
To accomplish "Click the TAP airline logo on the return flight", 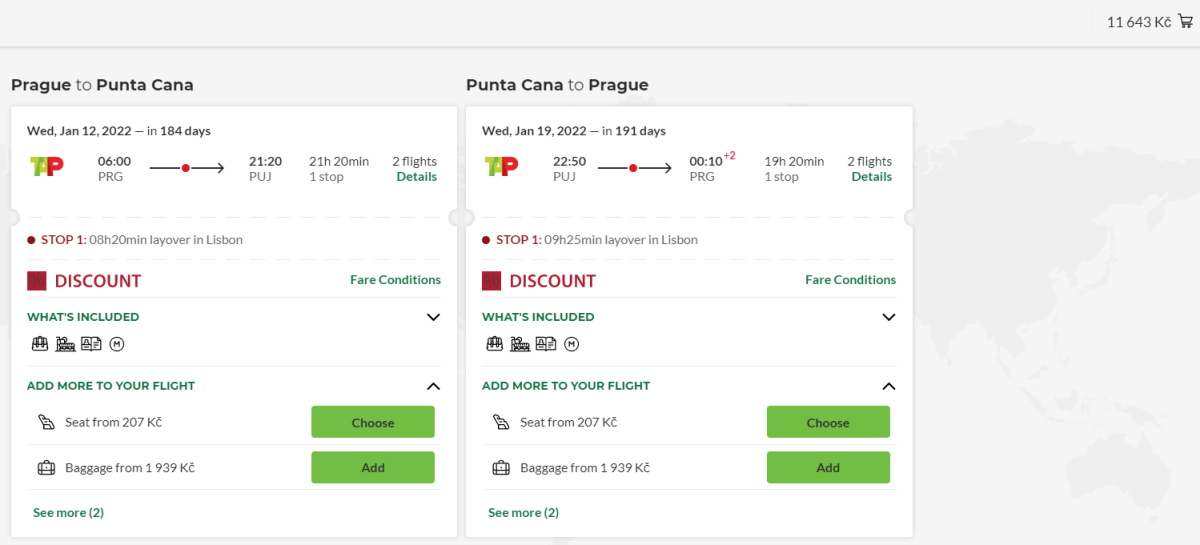I will pos(501,166).
